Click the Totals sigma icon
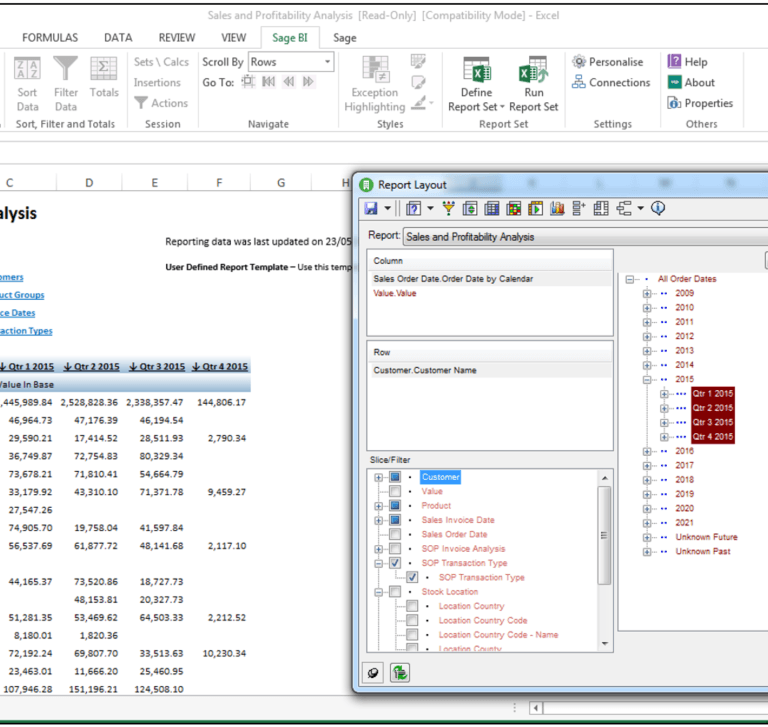 (x=104, y=69)
